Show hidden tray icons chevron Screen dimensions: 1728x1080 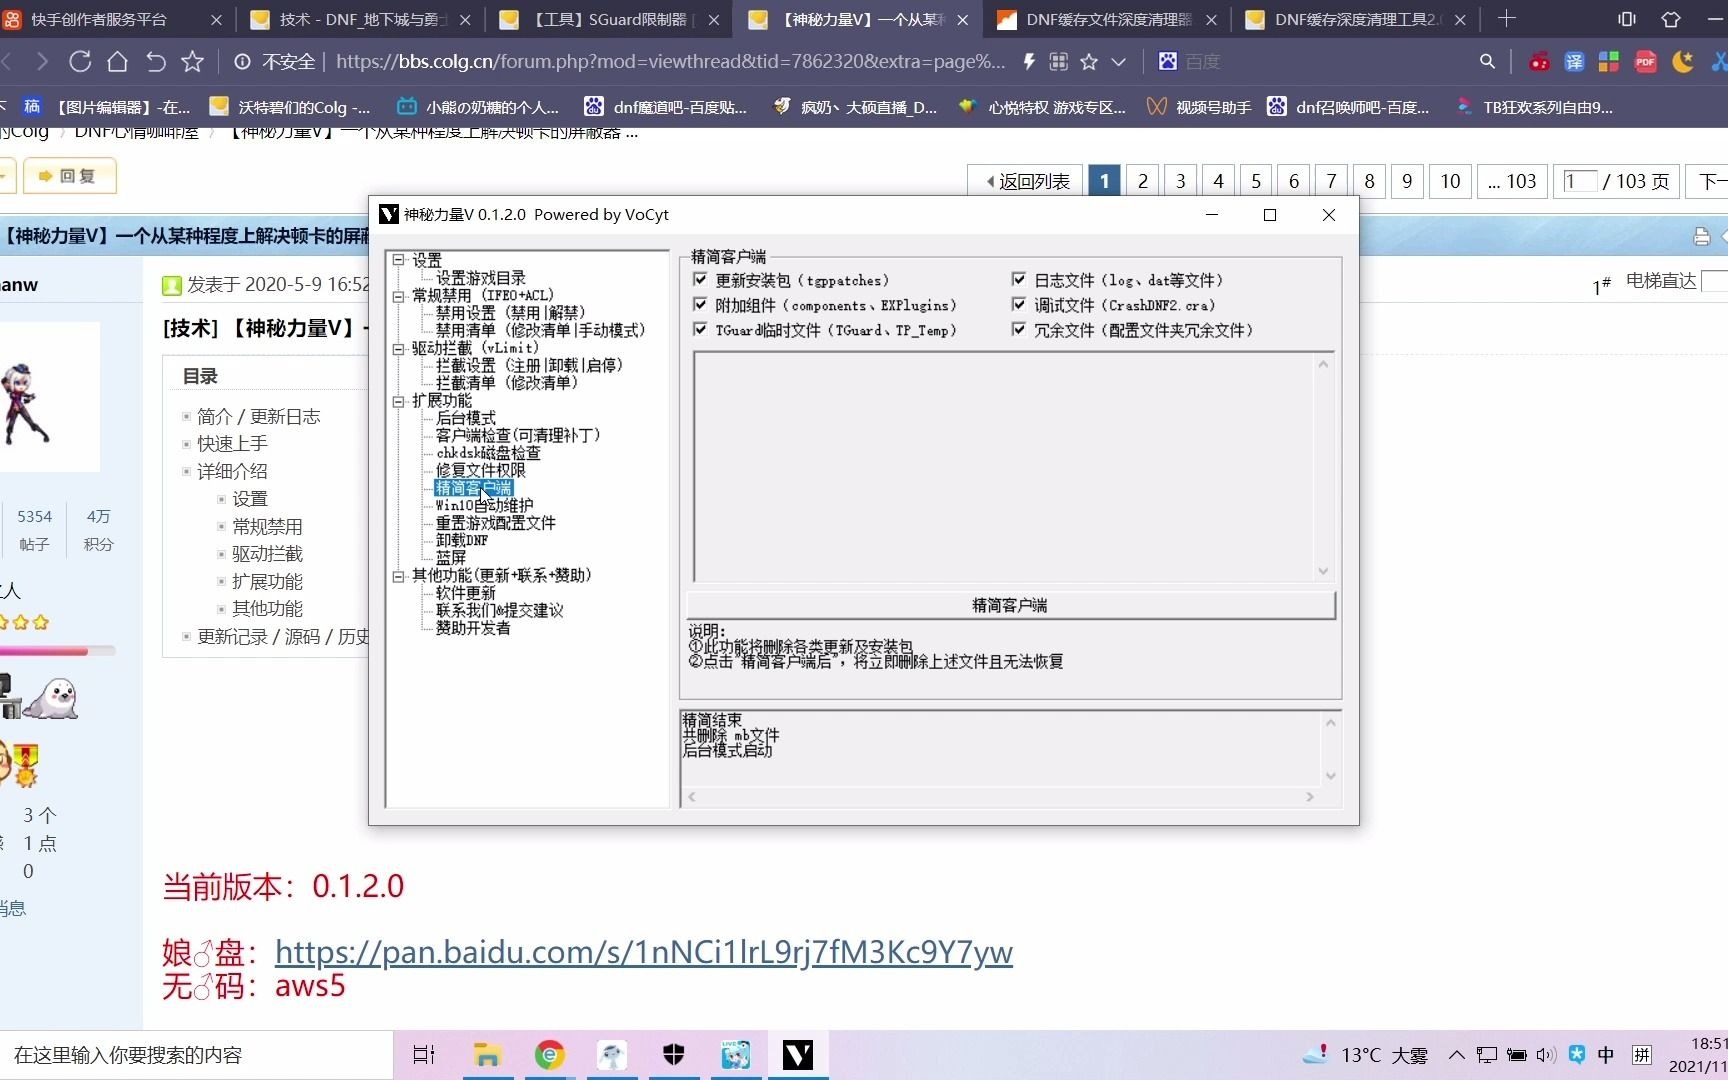pyautogui.click(x=1457, y=1055)
